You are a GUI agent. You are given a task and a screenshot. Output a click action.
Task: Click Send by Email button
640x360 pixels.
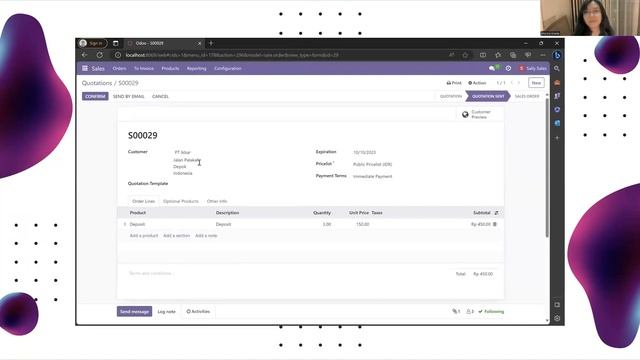tap(129, 96)
